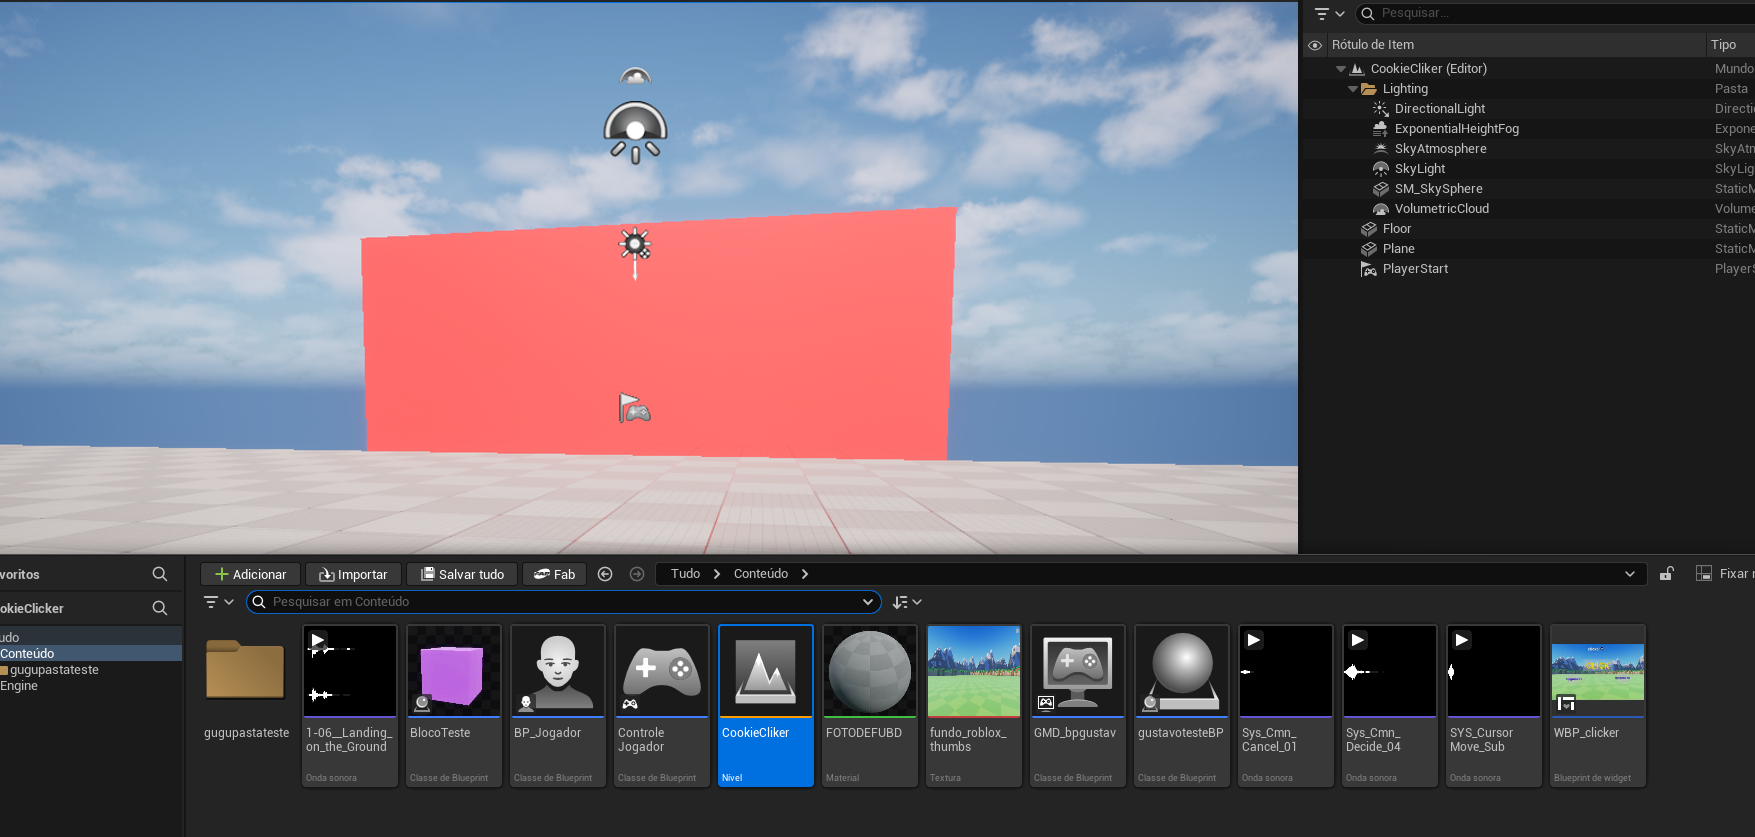The width and height of the screenshot is (1755, 837).
Task: Click the SM_SkySphere mesh icon
Action: pyautogui.click(x=1381, y=189)
